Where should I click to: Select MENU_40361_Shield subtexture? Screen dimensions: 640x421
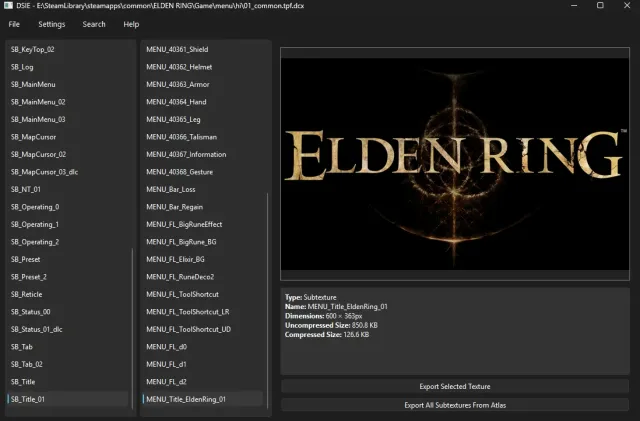202,49
